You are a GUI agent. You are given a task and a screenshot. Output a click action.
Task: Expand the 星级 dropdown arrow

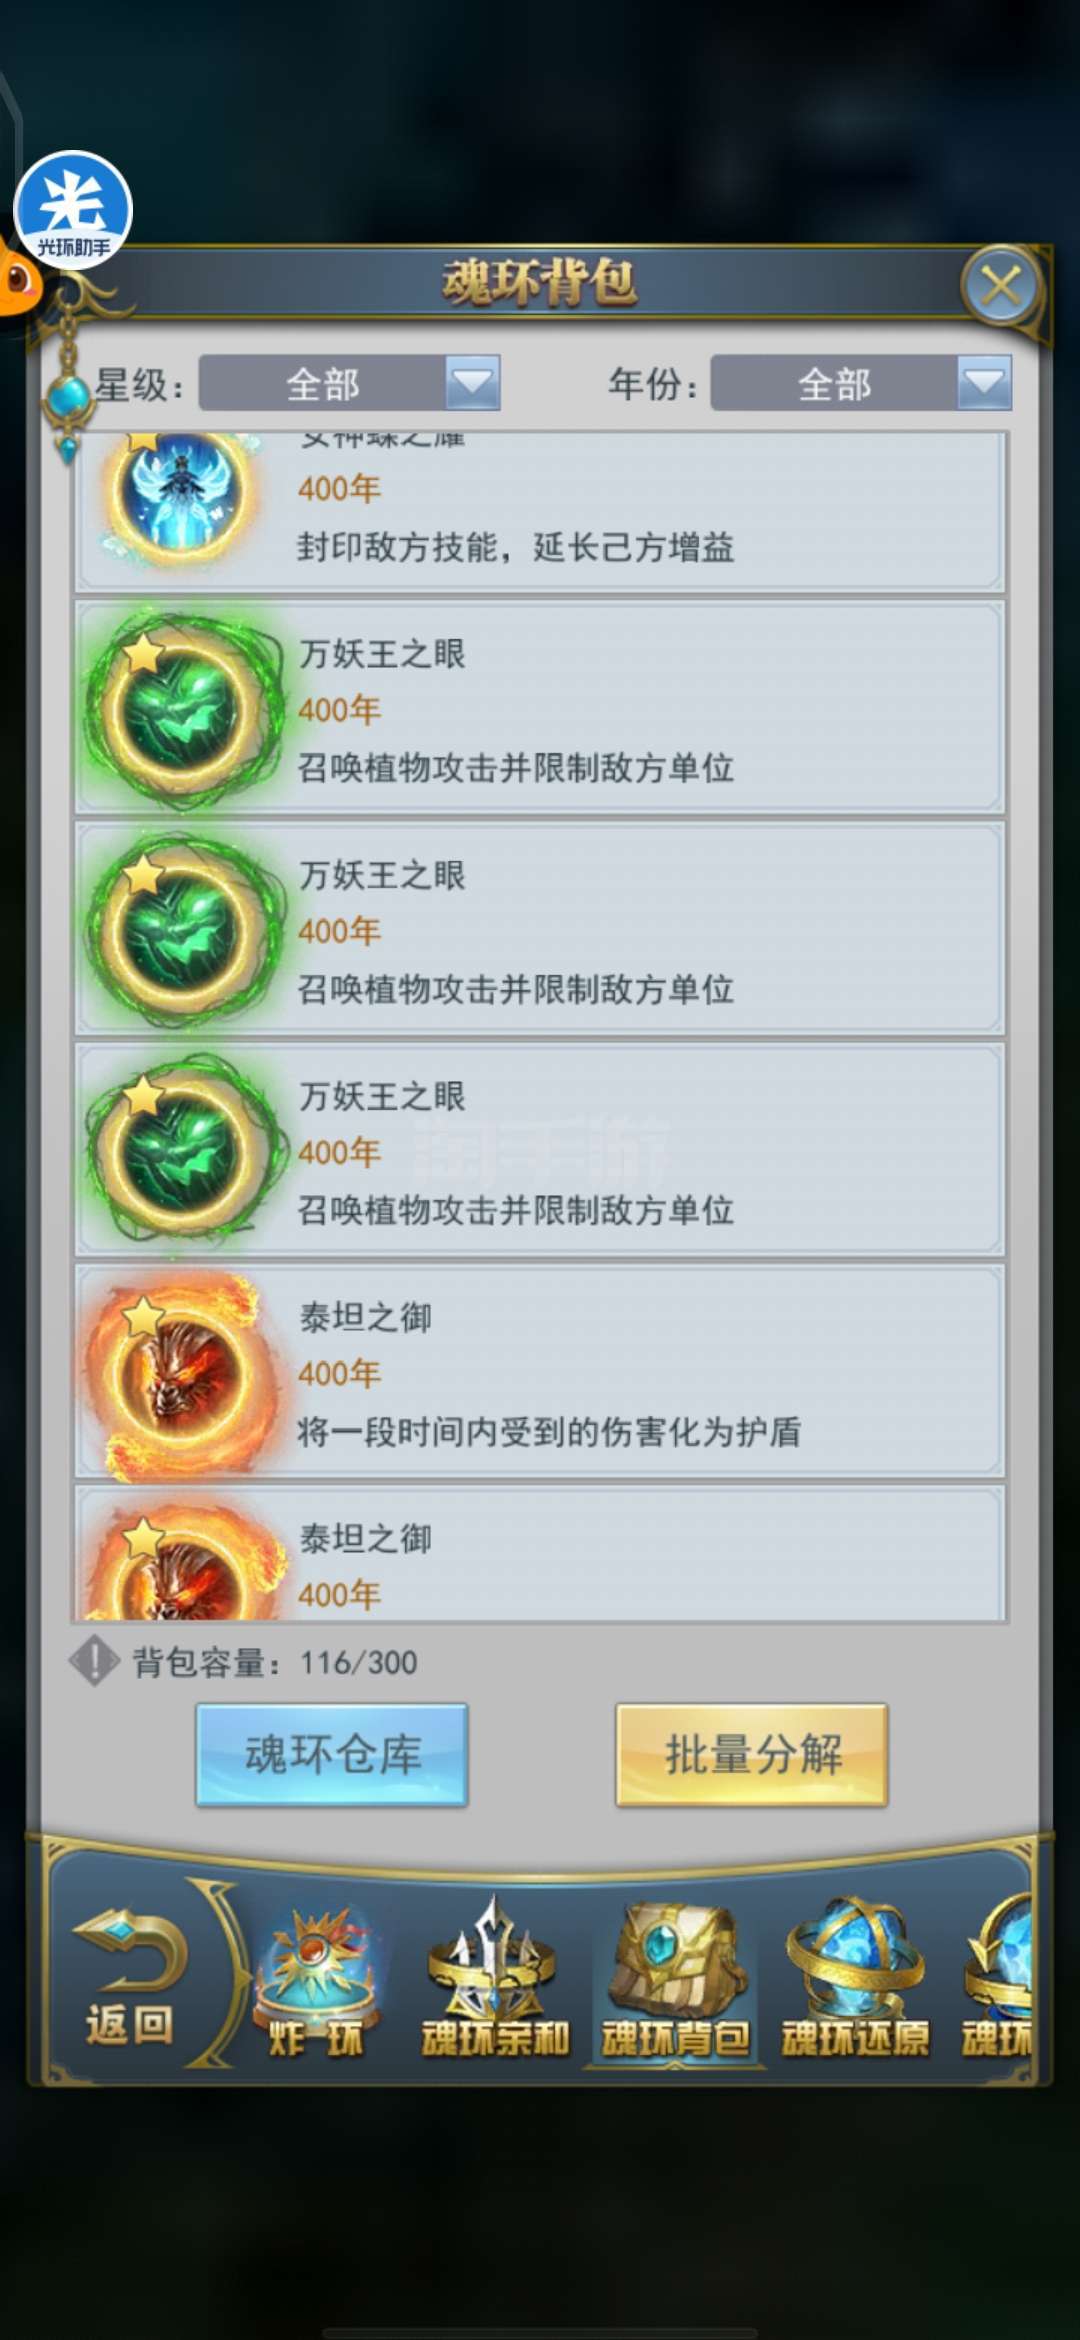[472, 383]
